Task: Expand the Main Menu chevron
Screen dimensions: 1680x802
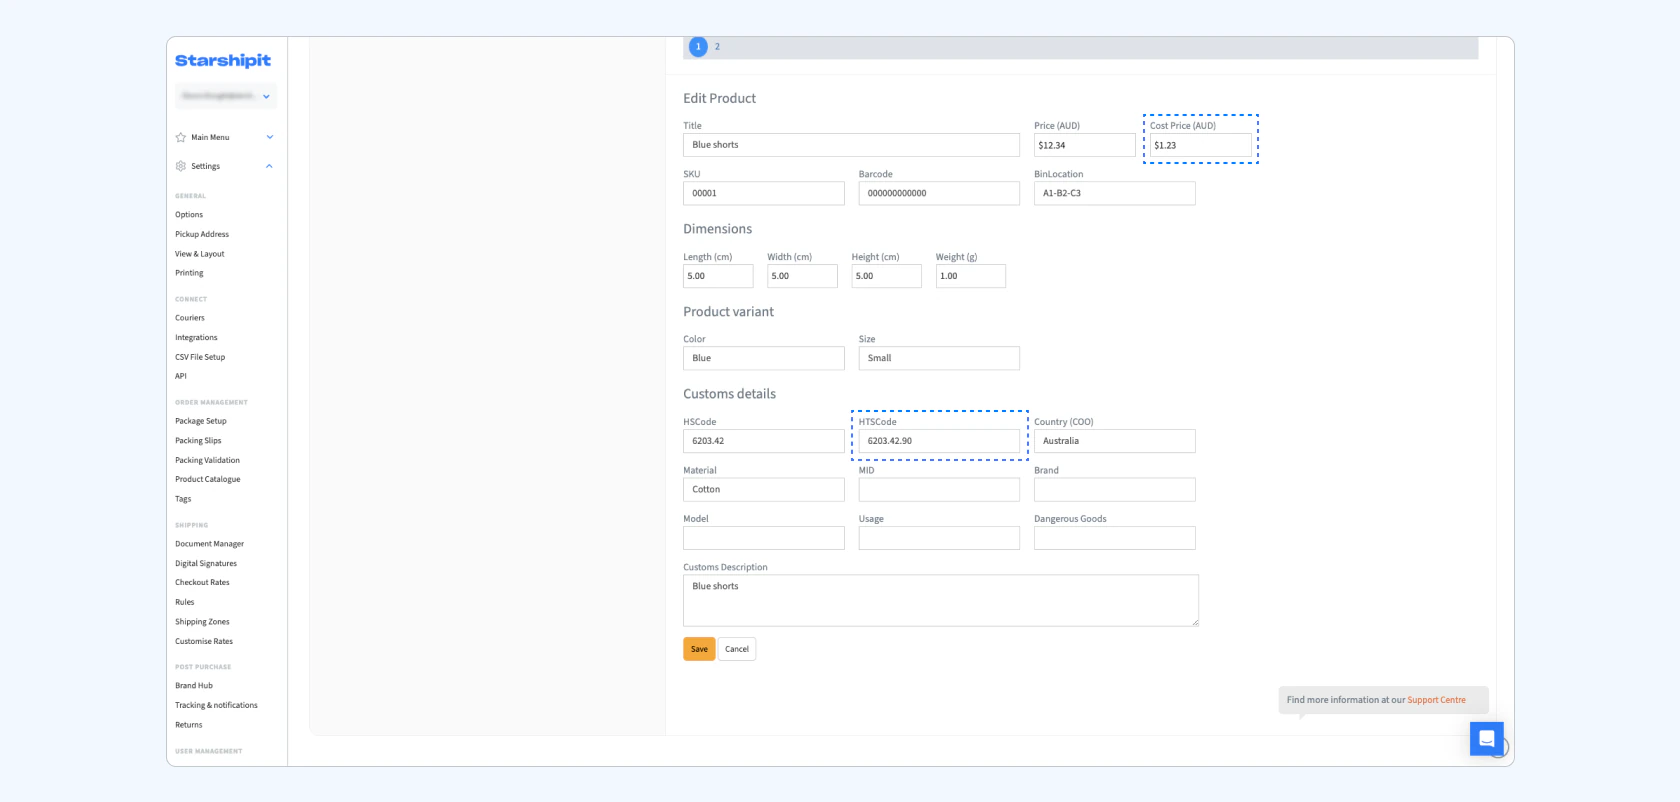Action: pos(269,138)
